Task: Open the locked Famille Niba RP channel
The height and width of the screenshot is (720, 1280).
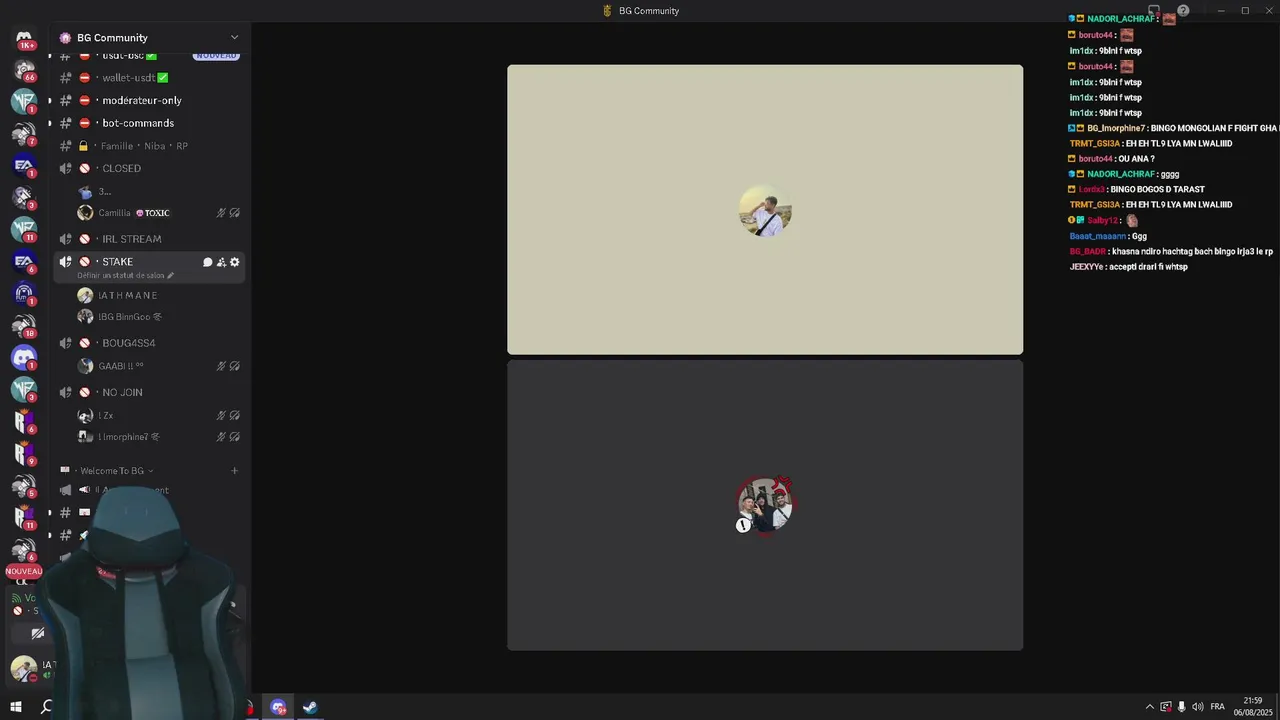Action: tap(150, 146)
